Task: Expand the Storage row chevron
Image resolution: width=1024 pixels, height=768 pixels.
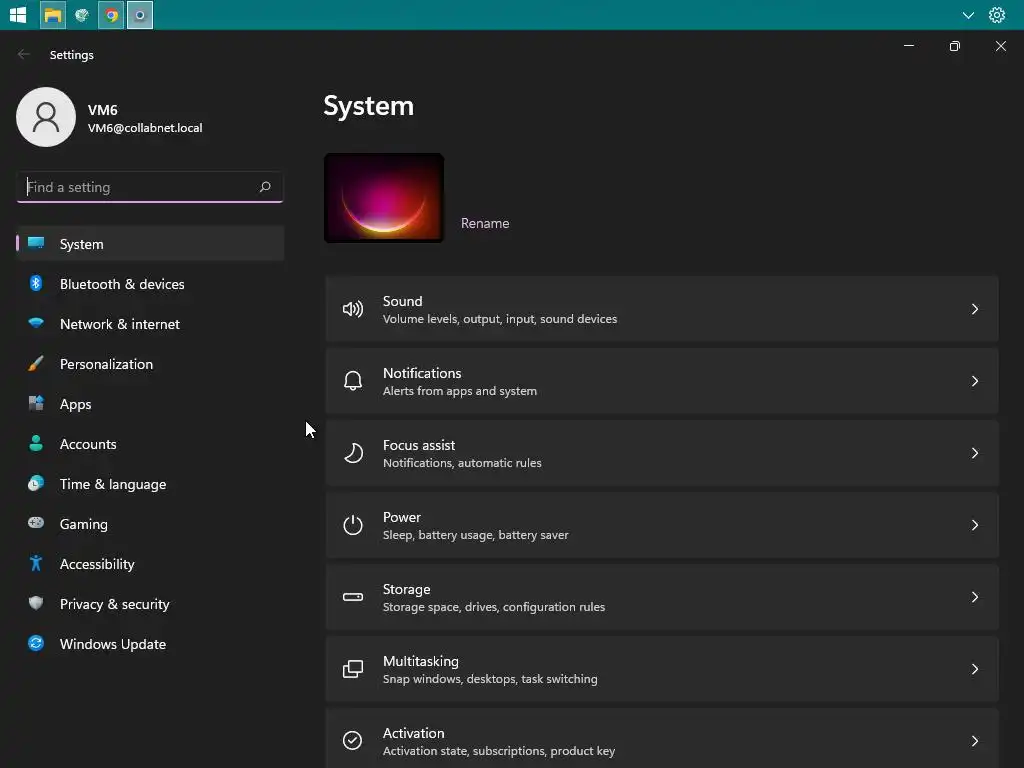Action: click(974, 597)
